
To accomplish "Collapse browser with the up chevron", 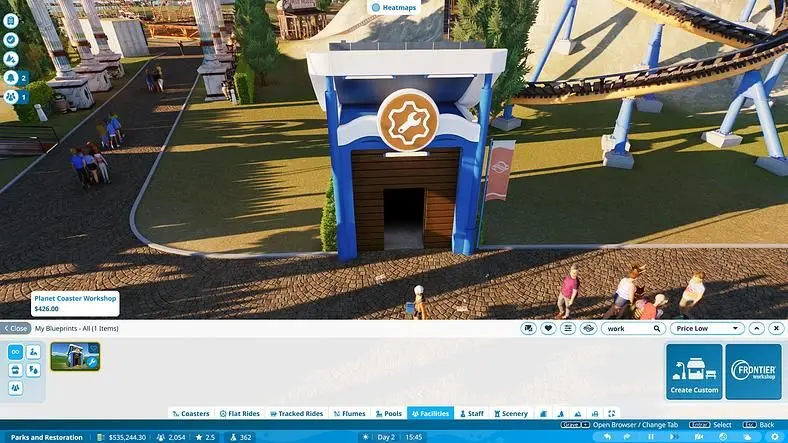I will (x=756, y=328).
